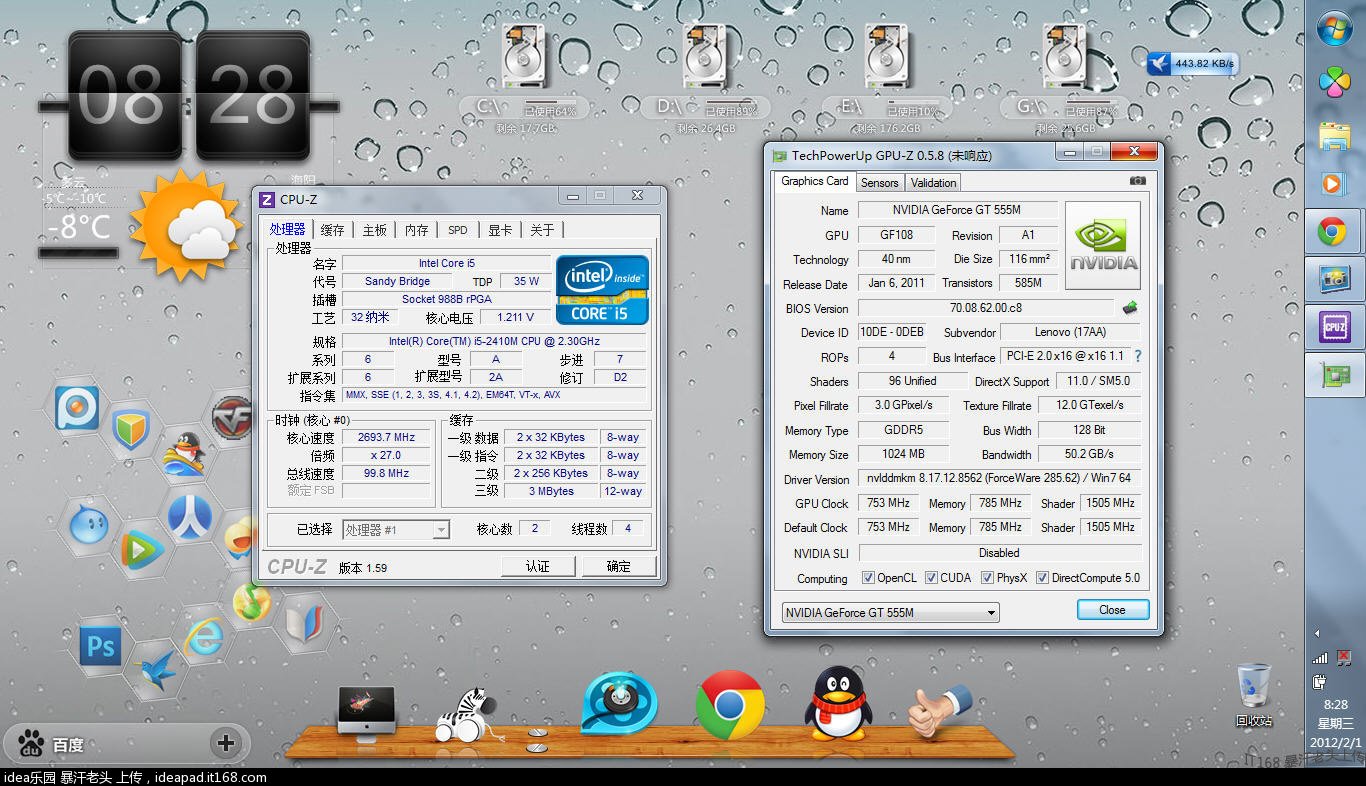The width and height of the screenshot is (1366, 786).
Task: Switch to the 缓存 tab in CPU-Z
Action: (333, 230)
